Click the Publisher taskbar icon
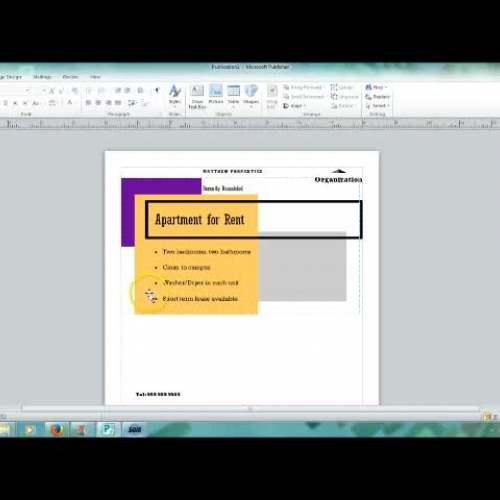The image size is (500, 500). [108, 430]
